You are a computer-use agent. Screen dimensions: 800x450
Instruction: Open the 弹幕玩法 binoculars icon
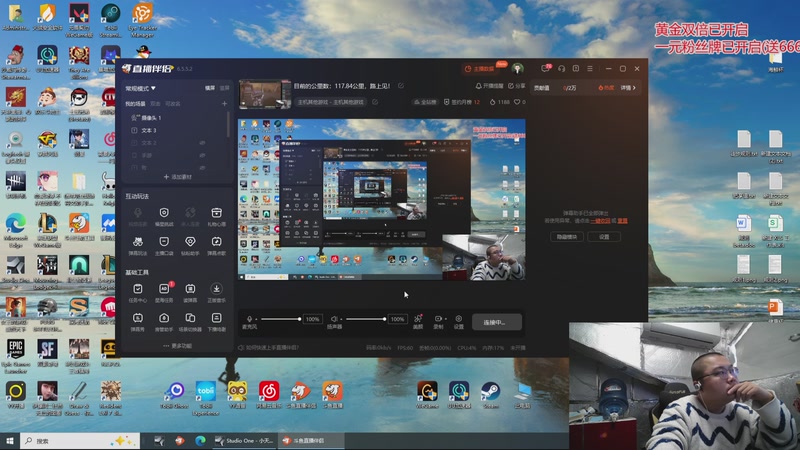[137, 242]
